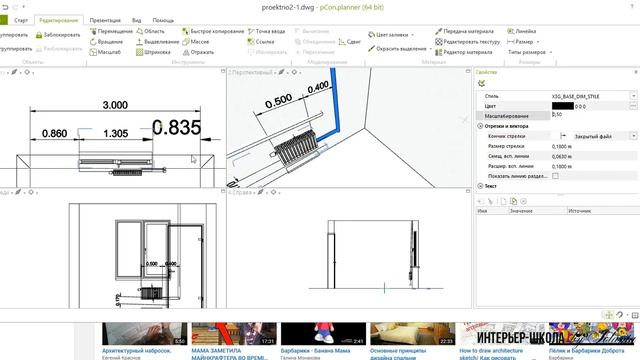The image size is (640, 360).
Task: Click the pencil icon in Перспективный viewport header
Action: pos(281,72)
